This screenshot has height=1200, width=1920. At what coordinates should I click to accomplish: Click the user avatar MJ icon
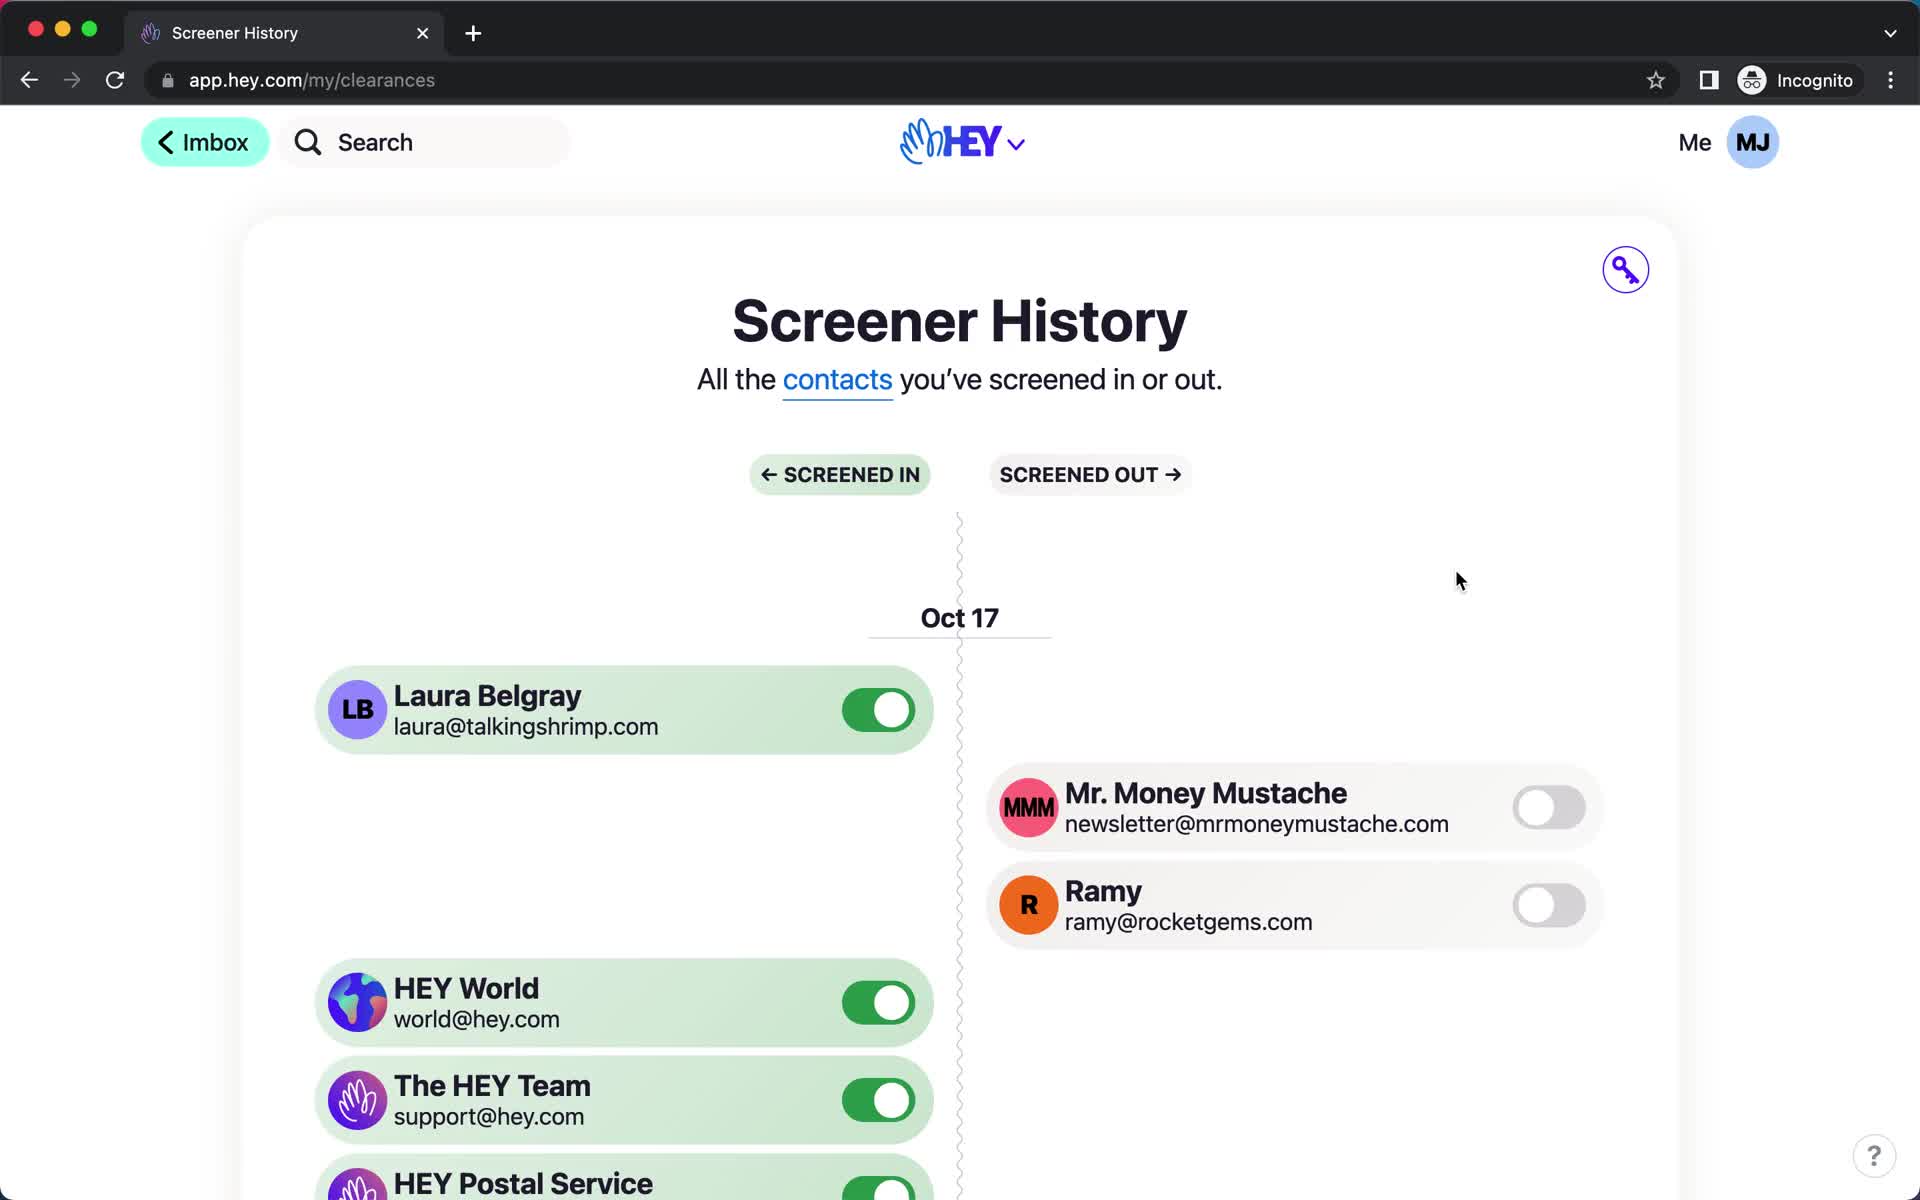tap(1751, 142)
